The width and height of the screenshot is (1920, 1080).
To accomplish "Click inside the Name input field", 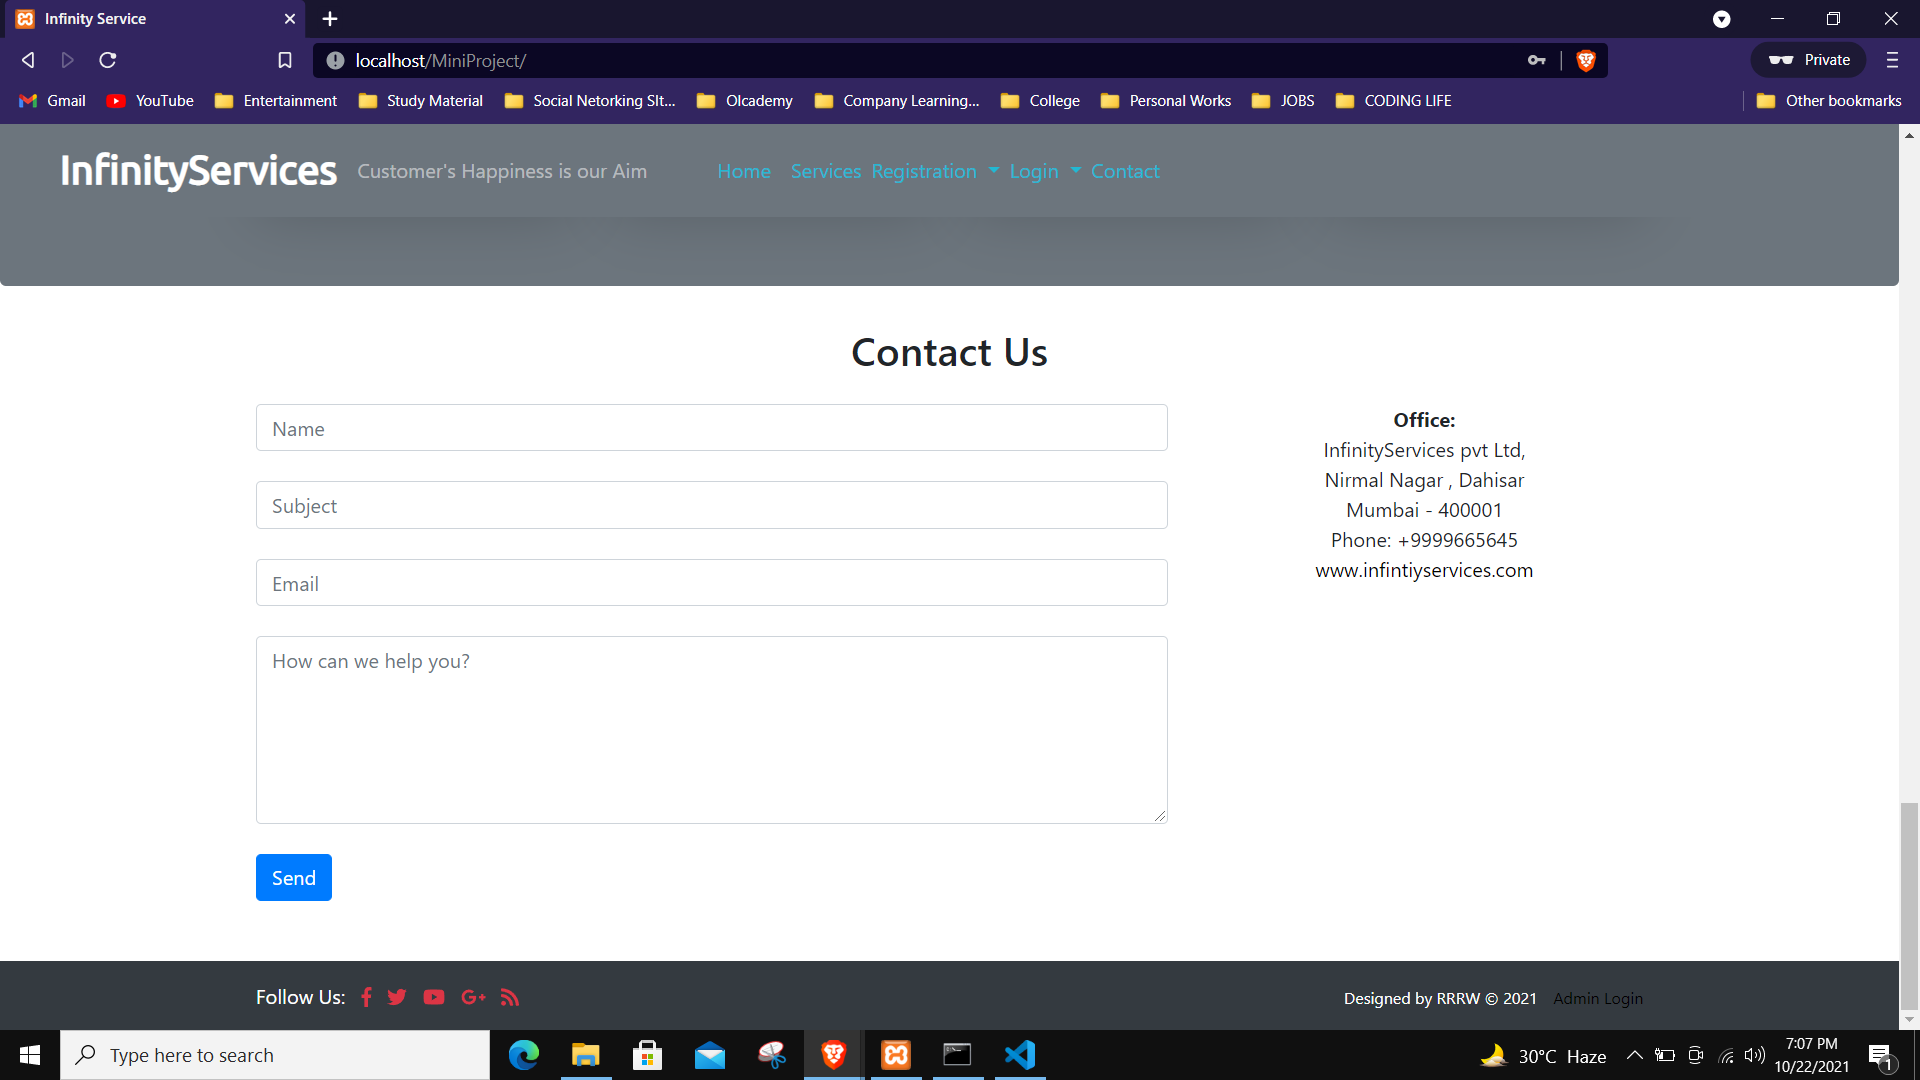I will 711,428.
